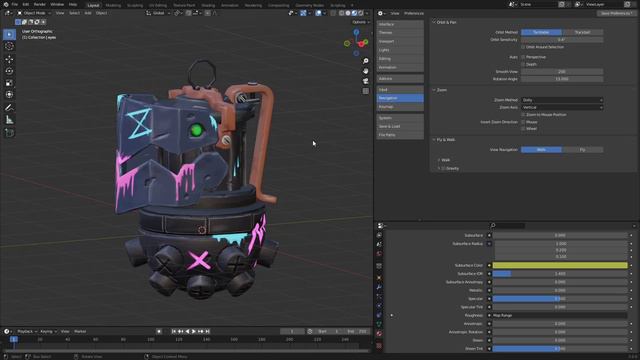Click the red X axis gizmo
This screenshot has height=360, width=640.
[x=362, y=44]
